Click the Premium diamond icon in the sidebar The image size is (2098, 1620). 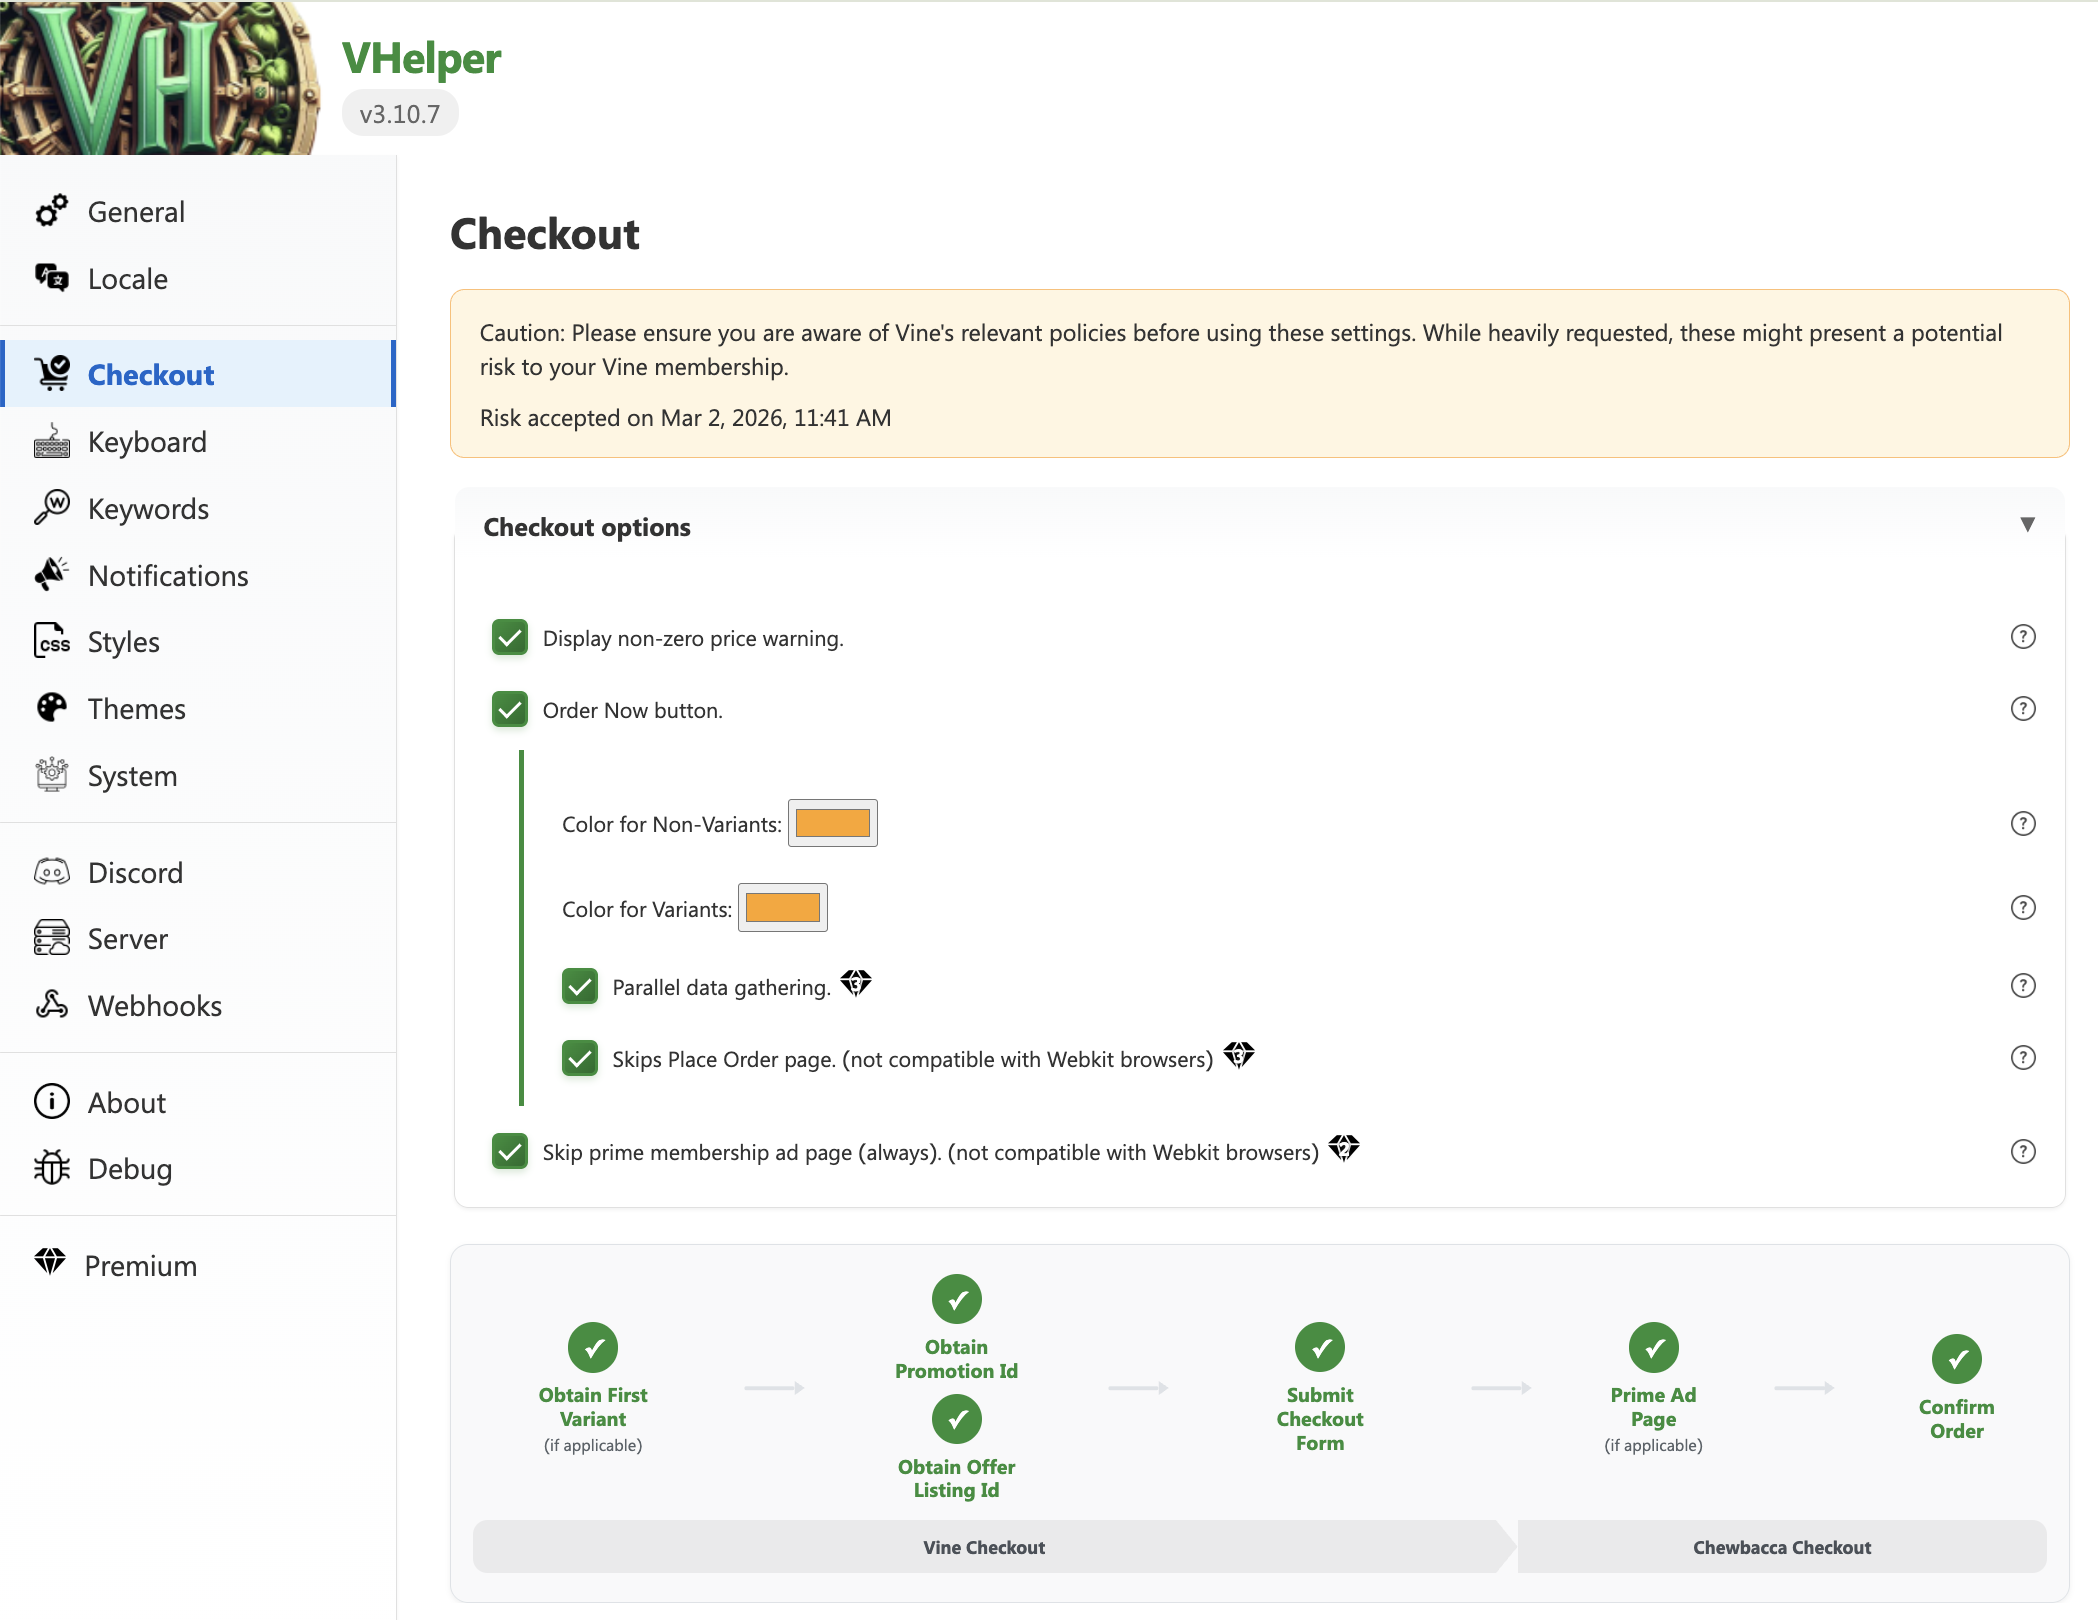(x=50, y=1262)
